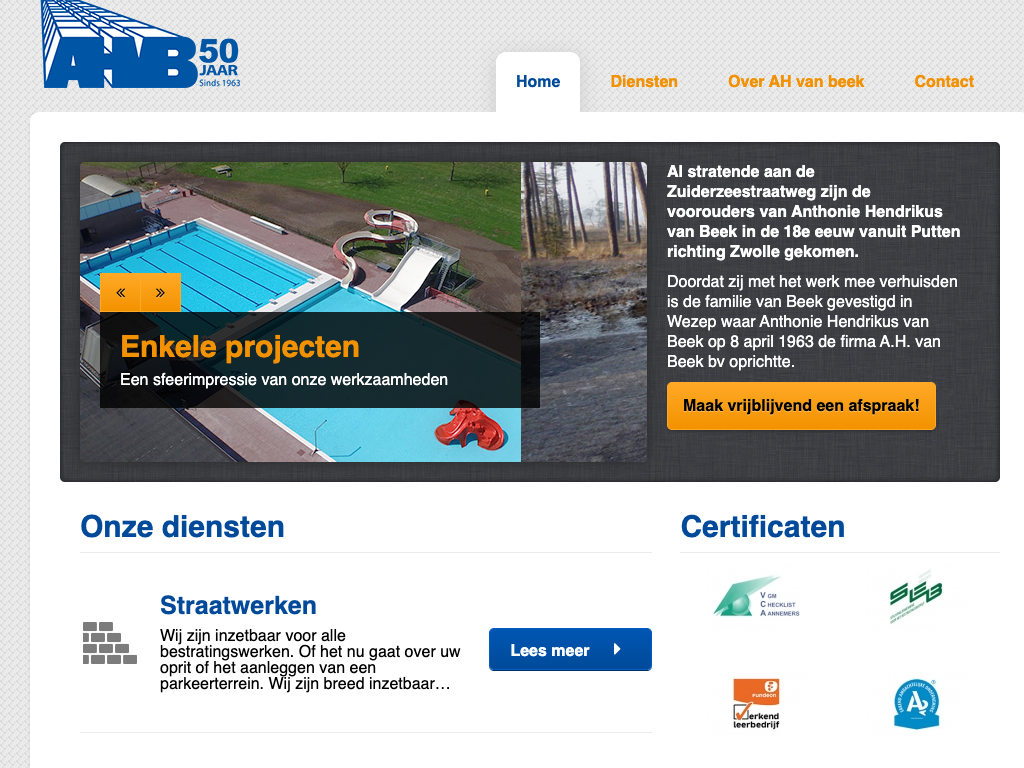1024x768 pixels.
Task: Click the swimming pool slideshow image
Action: coord(300,230)
